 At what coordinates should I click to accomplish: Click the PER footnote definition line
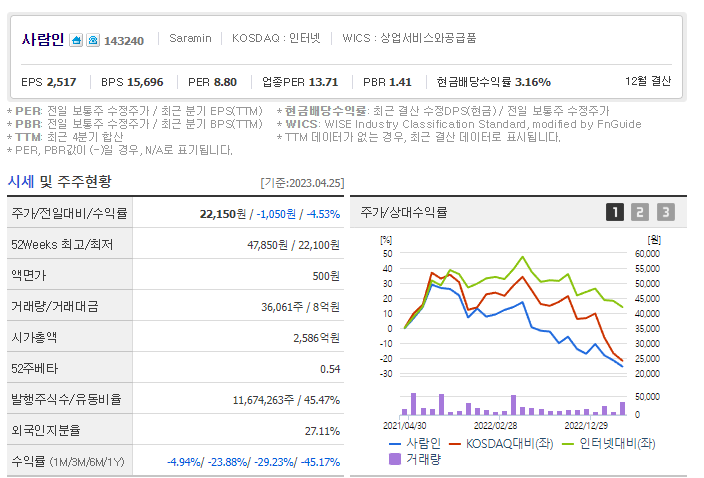(x=135, y=111)
